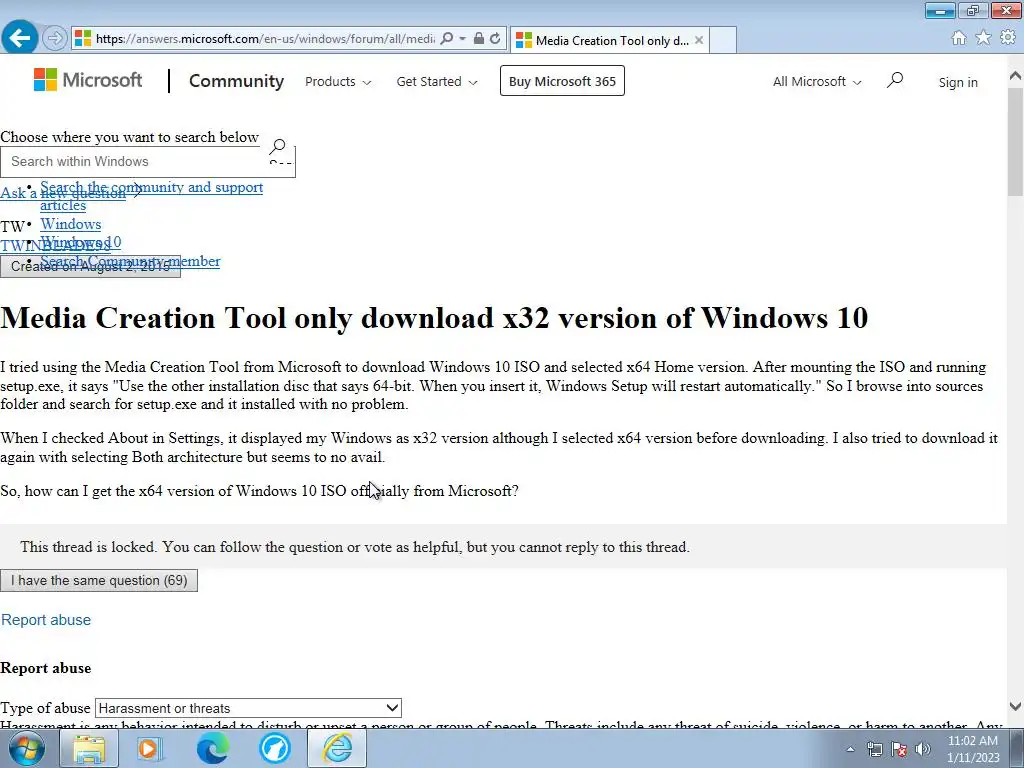Viewport: 1024px width, 768px height.
Task: Click the vertical scrollbar thumb
Action: pos(1015,140)
